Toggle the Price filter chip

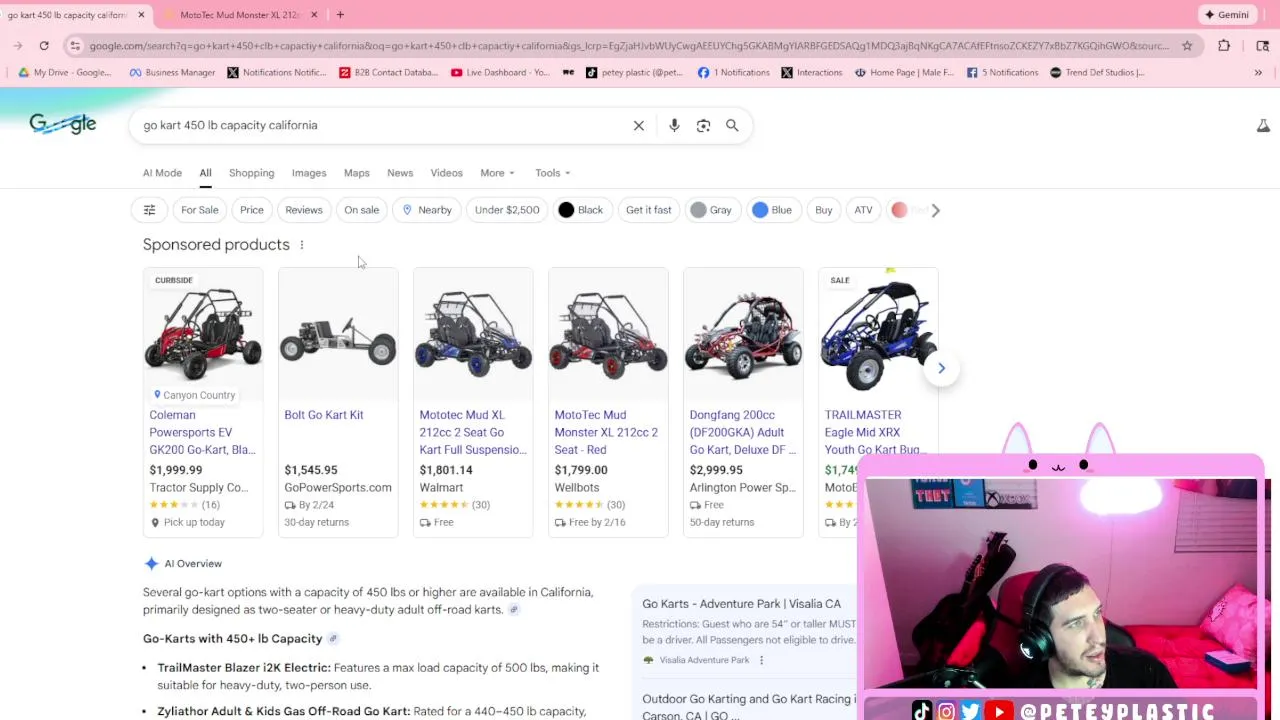click(x=252, y=210)
